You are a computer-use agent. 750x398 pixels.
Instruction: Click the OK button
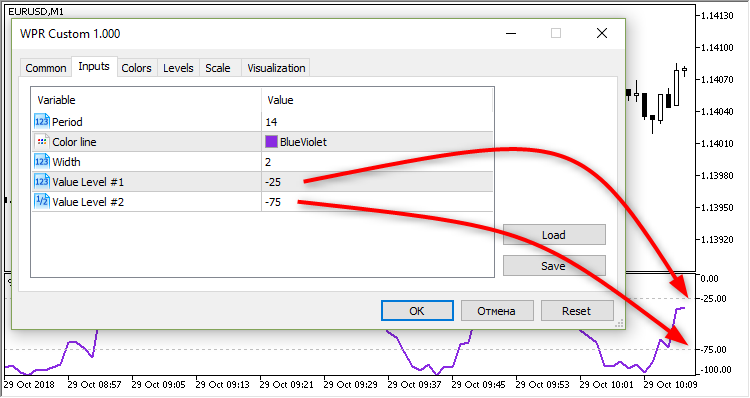pyautogui.click(x=417, y=311)
